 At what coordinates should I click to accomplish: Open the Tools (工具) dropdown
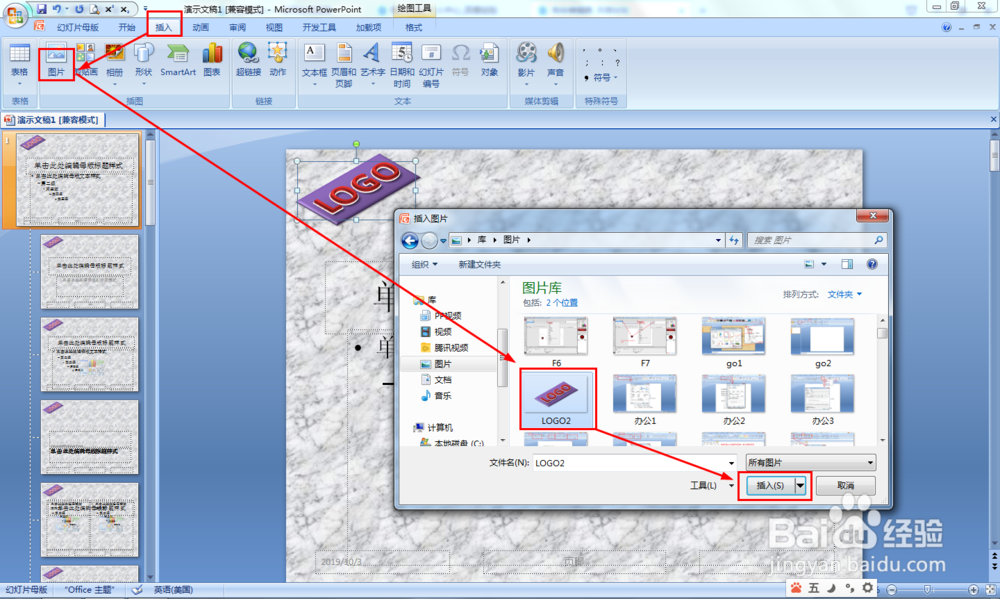(712, 485)
